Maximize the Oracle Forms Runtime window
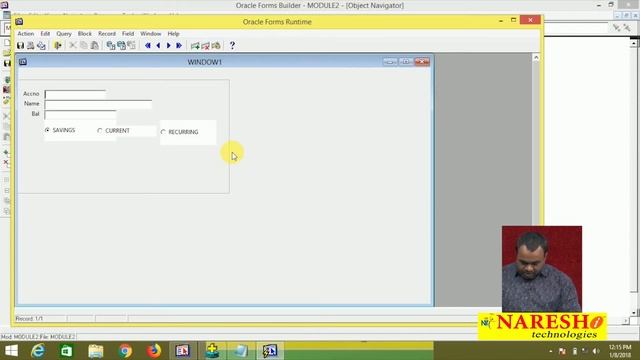The height and width of the screenshot is (360, 640). (513, 20)
